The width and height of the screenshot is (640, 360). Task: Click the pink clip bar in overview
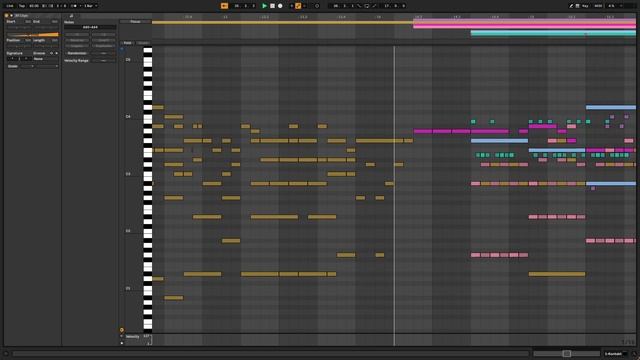[524, 27]
